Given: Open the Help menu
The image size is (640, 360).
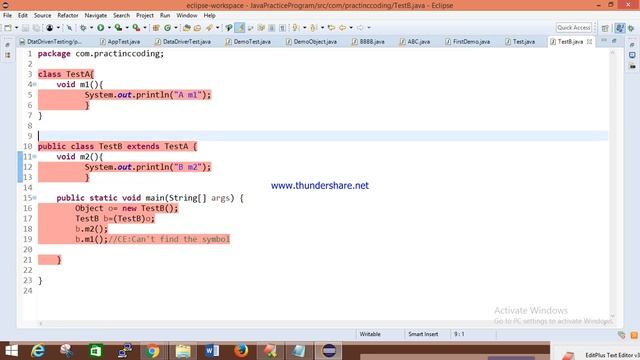Looking at the screenshot, I should (209, 16).
